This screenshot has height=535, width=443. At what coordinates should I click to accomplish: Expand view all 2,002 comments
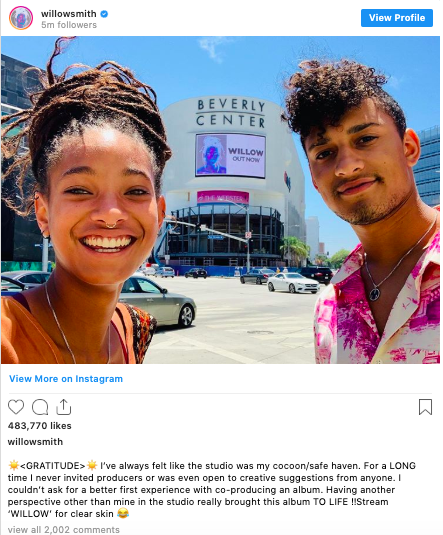click(x=64, y=530)
